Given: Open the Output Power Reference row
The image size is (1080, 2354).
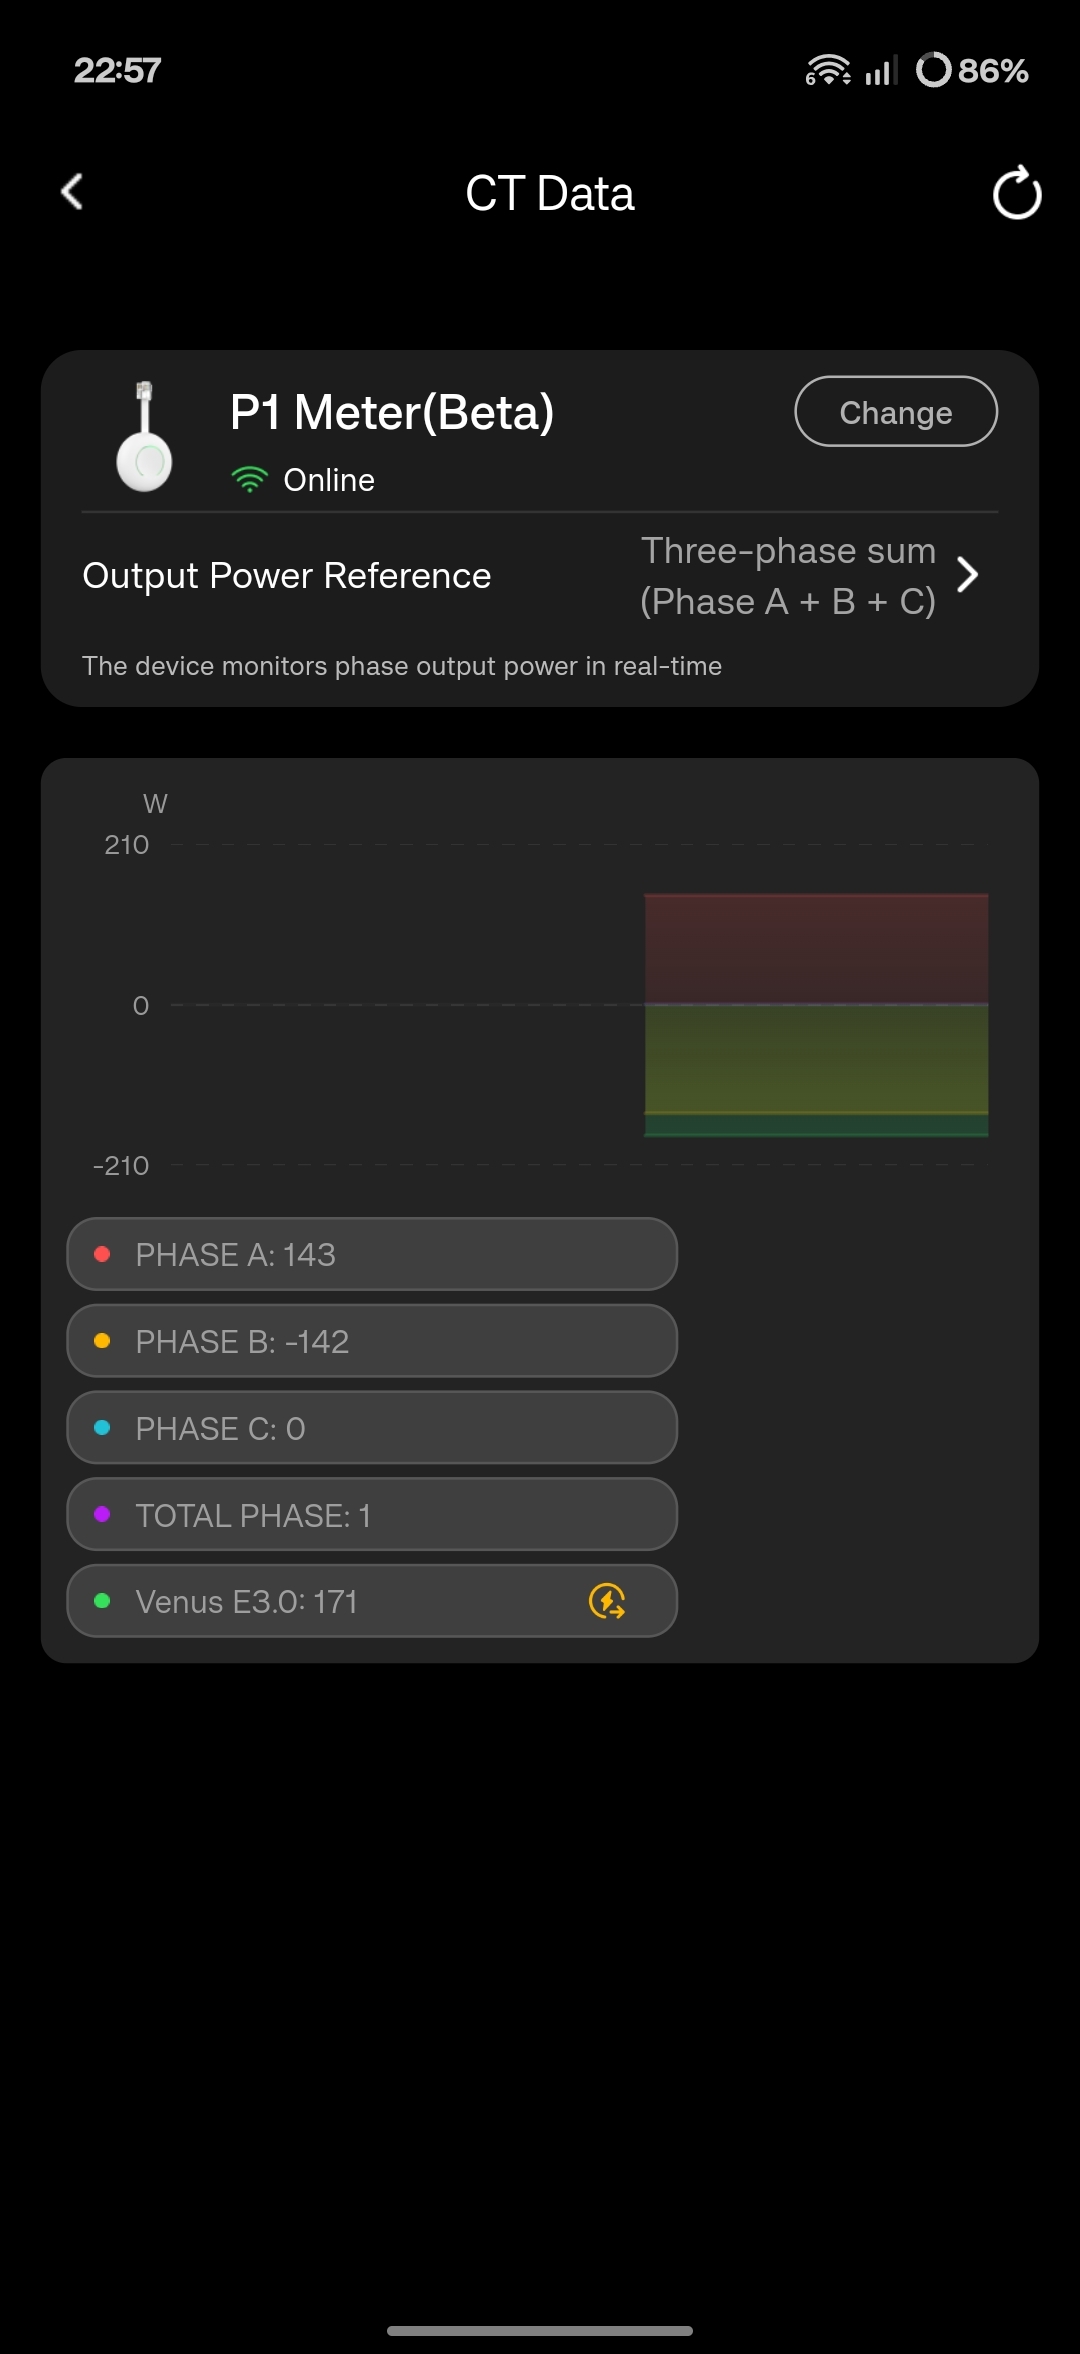Looking at the screenshot, I should click(x=287, y=576).
